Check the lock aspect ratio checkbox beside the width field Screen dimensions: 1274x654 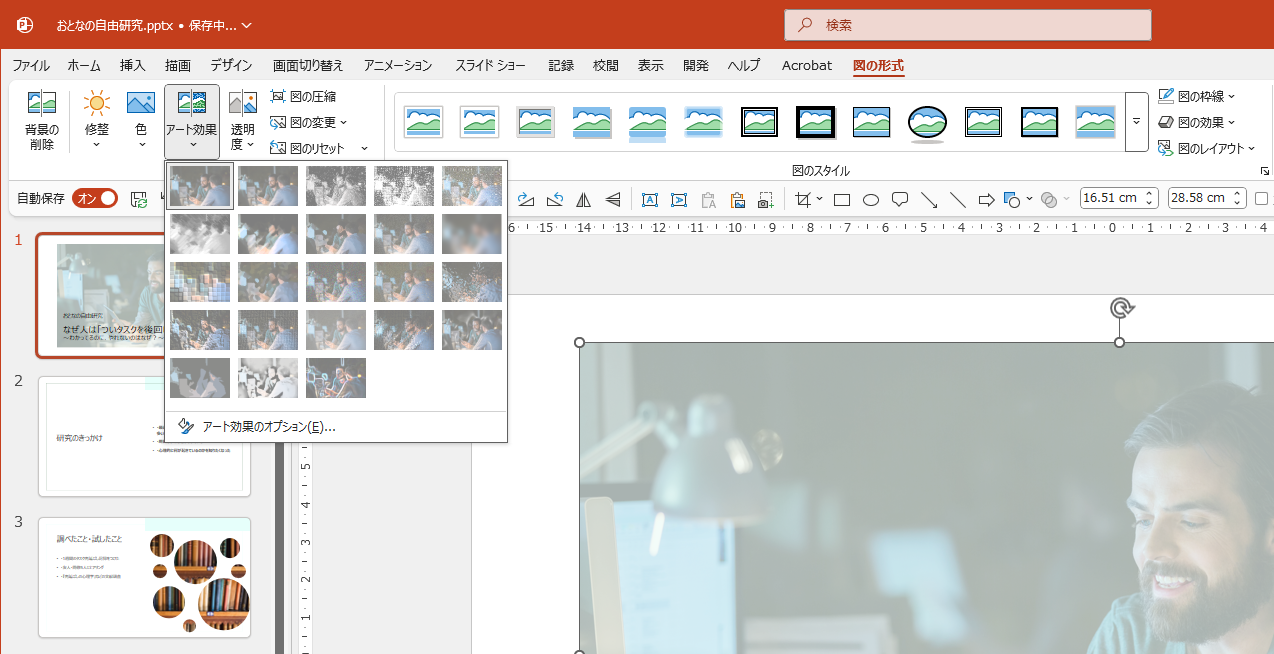pyautogui.click(x=1263, y=198)
